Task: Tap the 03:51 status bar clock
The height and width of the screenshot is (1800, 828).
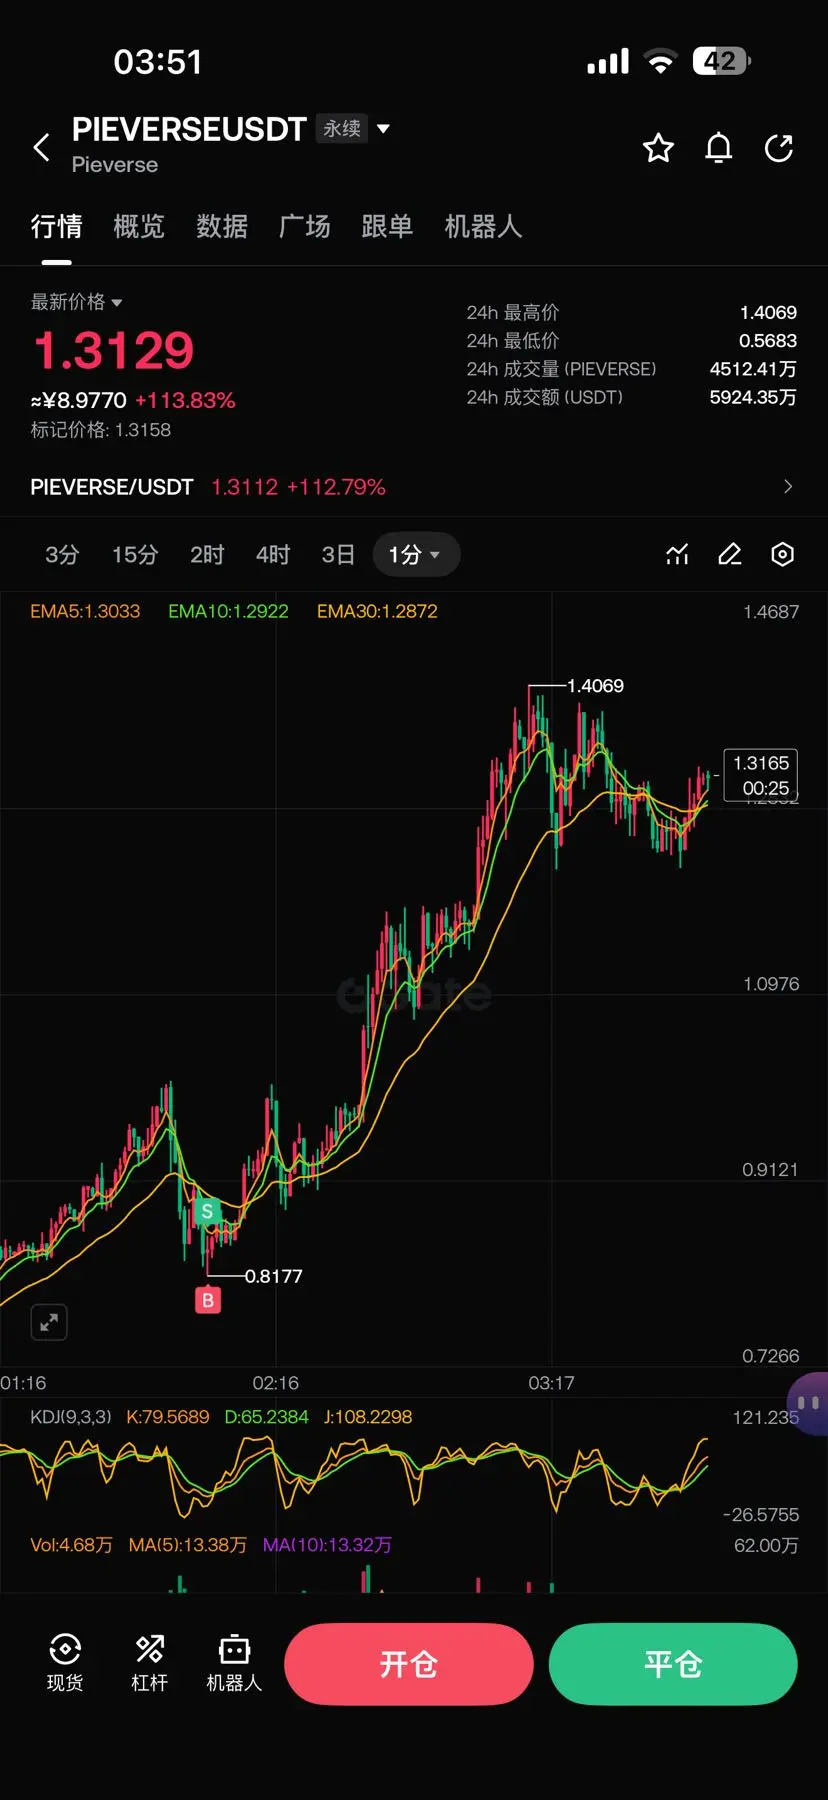Action: [x=158, y=62]
